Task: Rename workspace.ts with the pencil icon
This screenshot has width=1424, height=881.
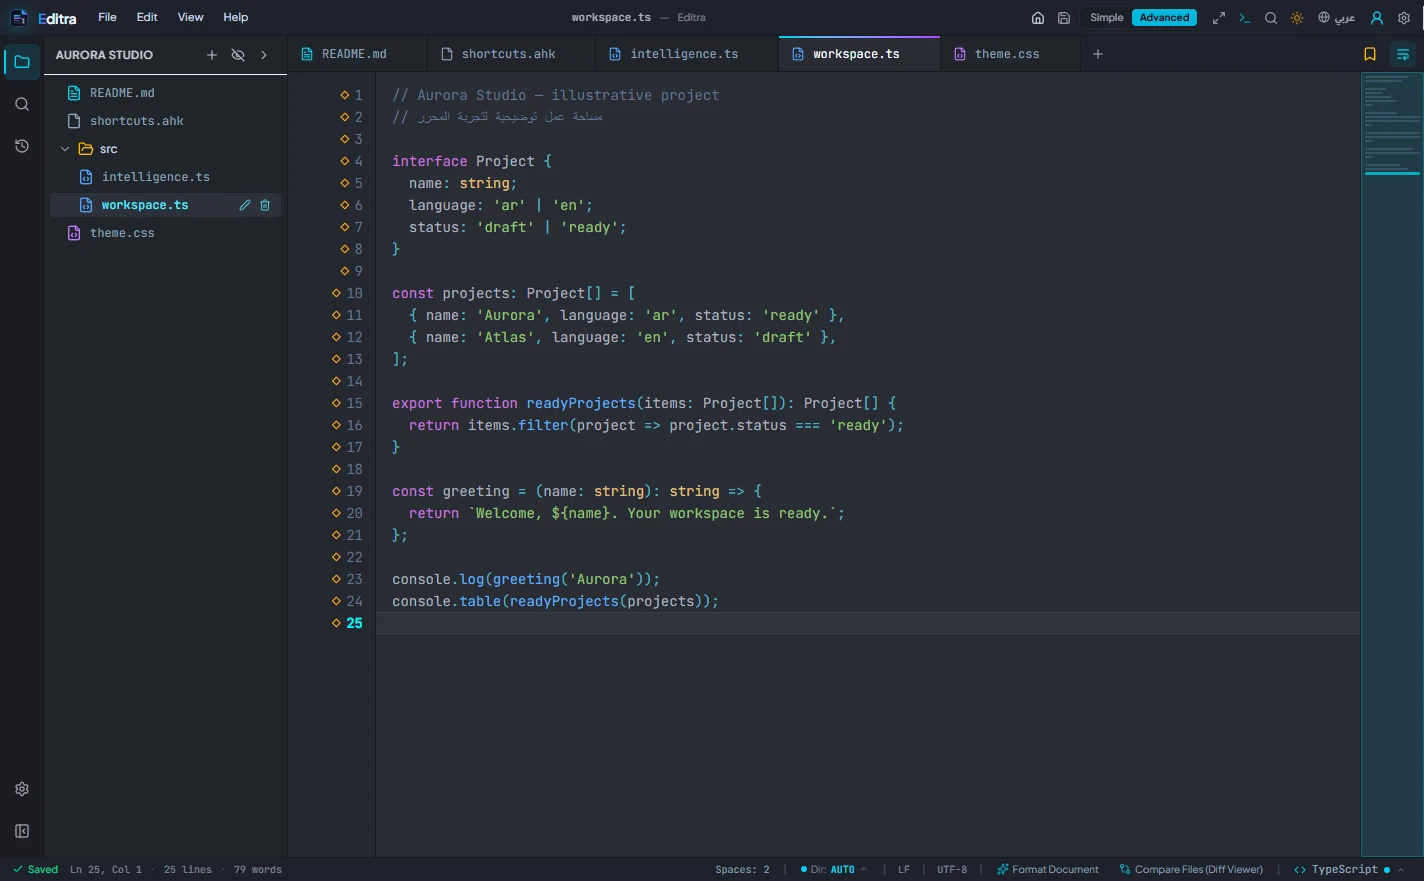Action: 245,205
